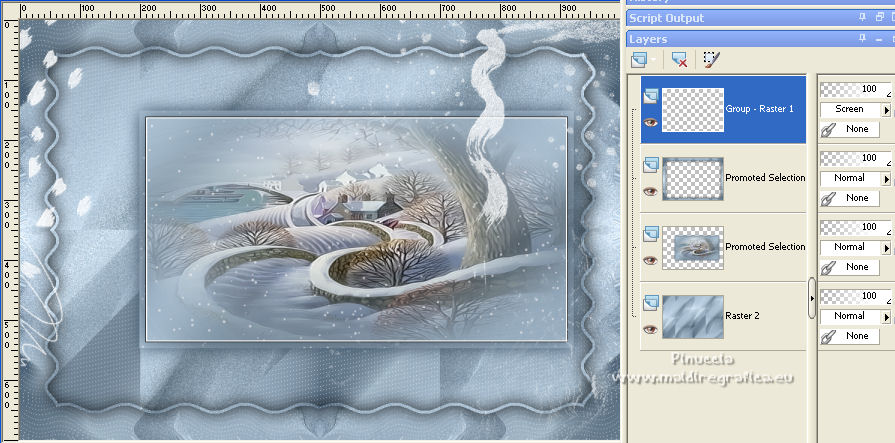Click the Delete Layer icon with red X
Viewport: 895px width, 443px height.
679,59
